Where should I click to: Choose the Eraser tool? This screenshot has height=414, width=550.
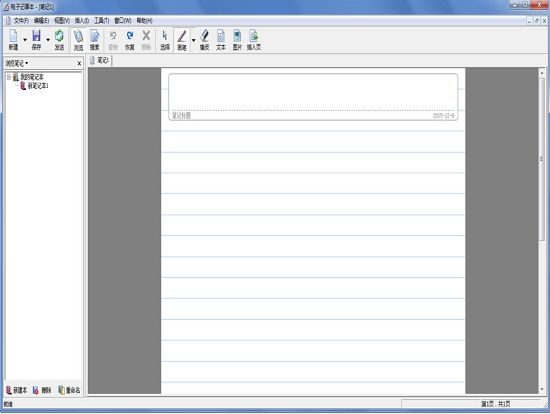pos(204,40)
